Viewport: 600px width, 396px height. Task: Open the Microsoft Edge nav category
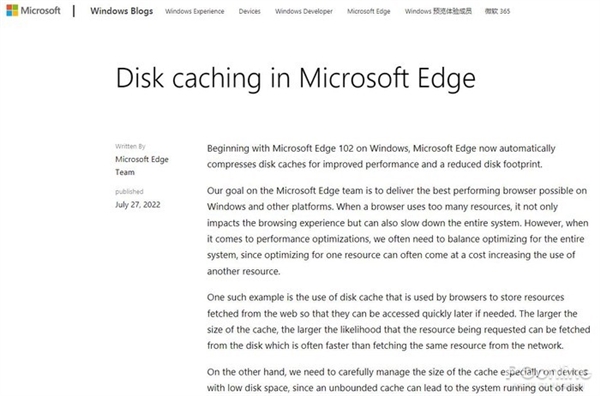click(x=368, y=11)
